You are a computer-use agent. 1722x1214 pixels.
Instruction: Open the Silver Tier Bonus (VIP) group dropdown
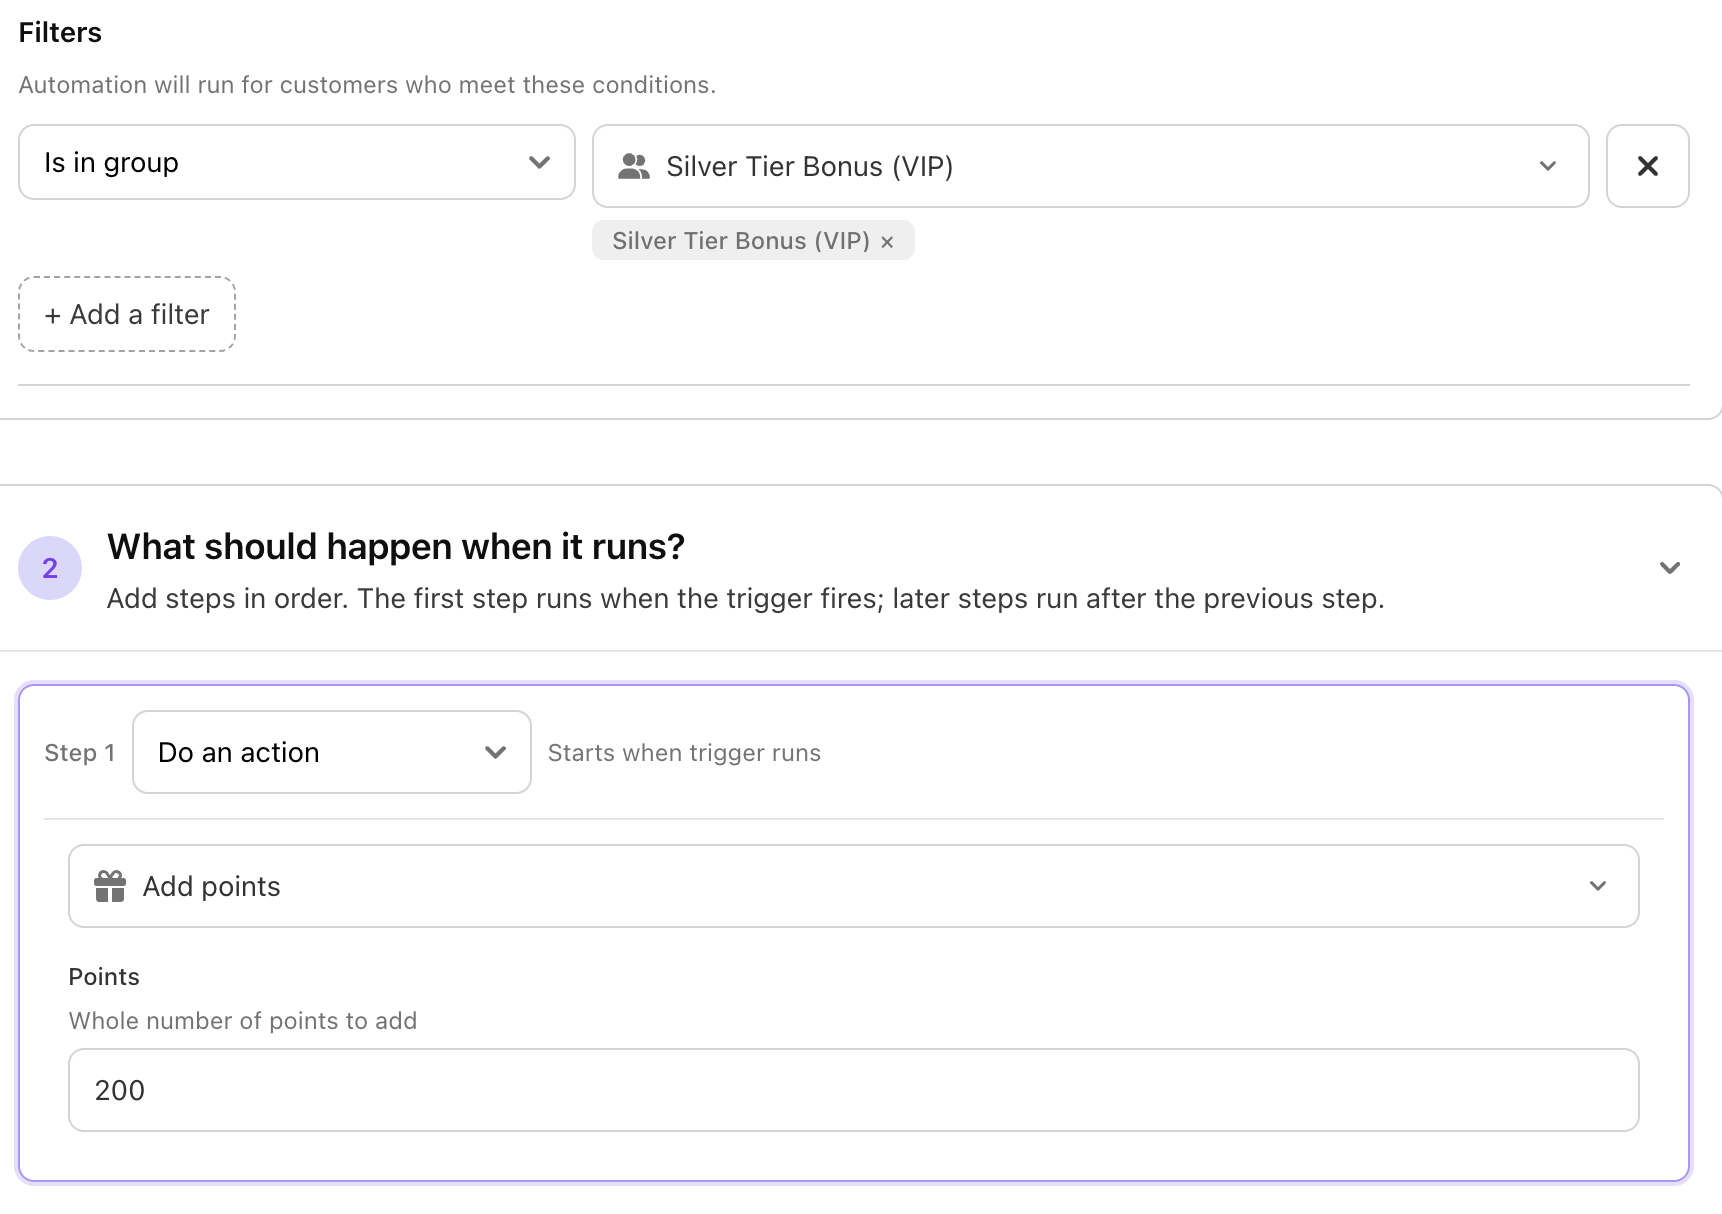1091,166
